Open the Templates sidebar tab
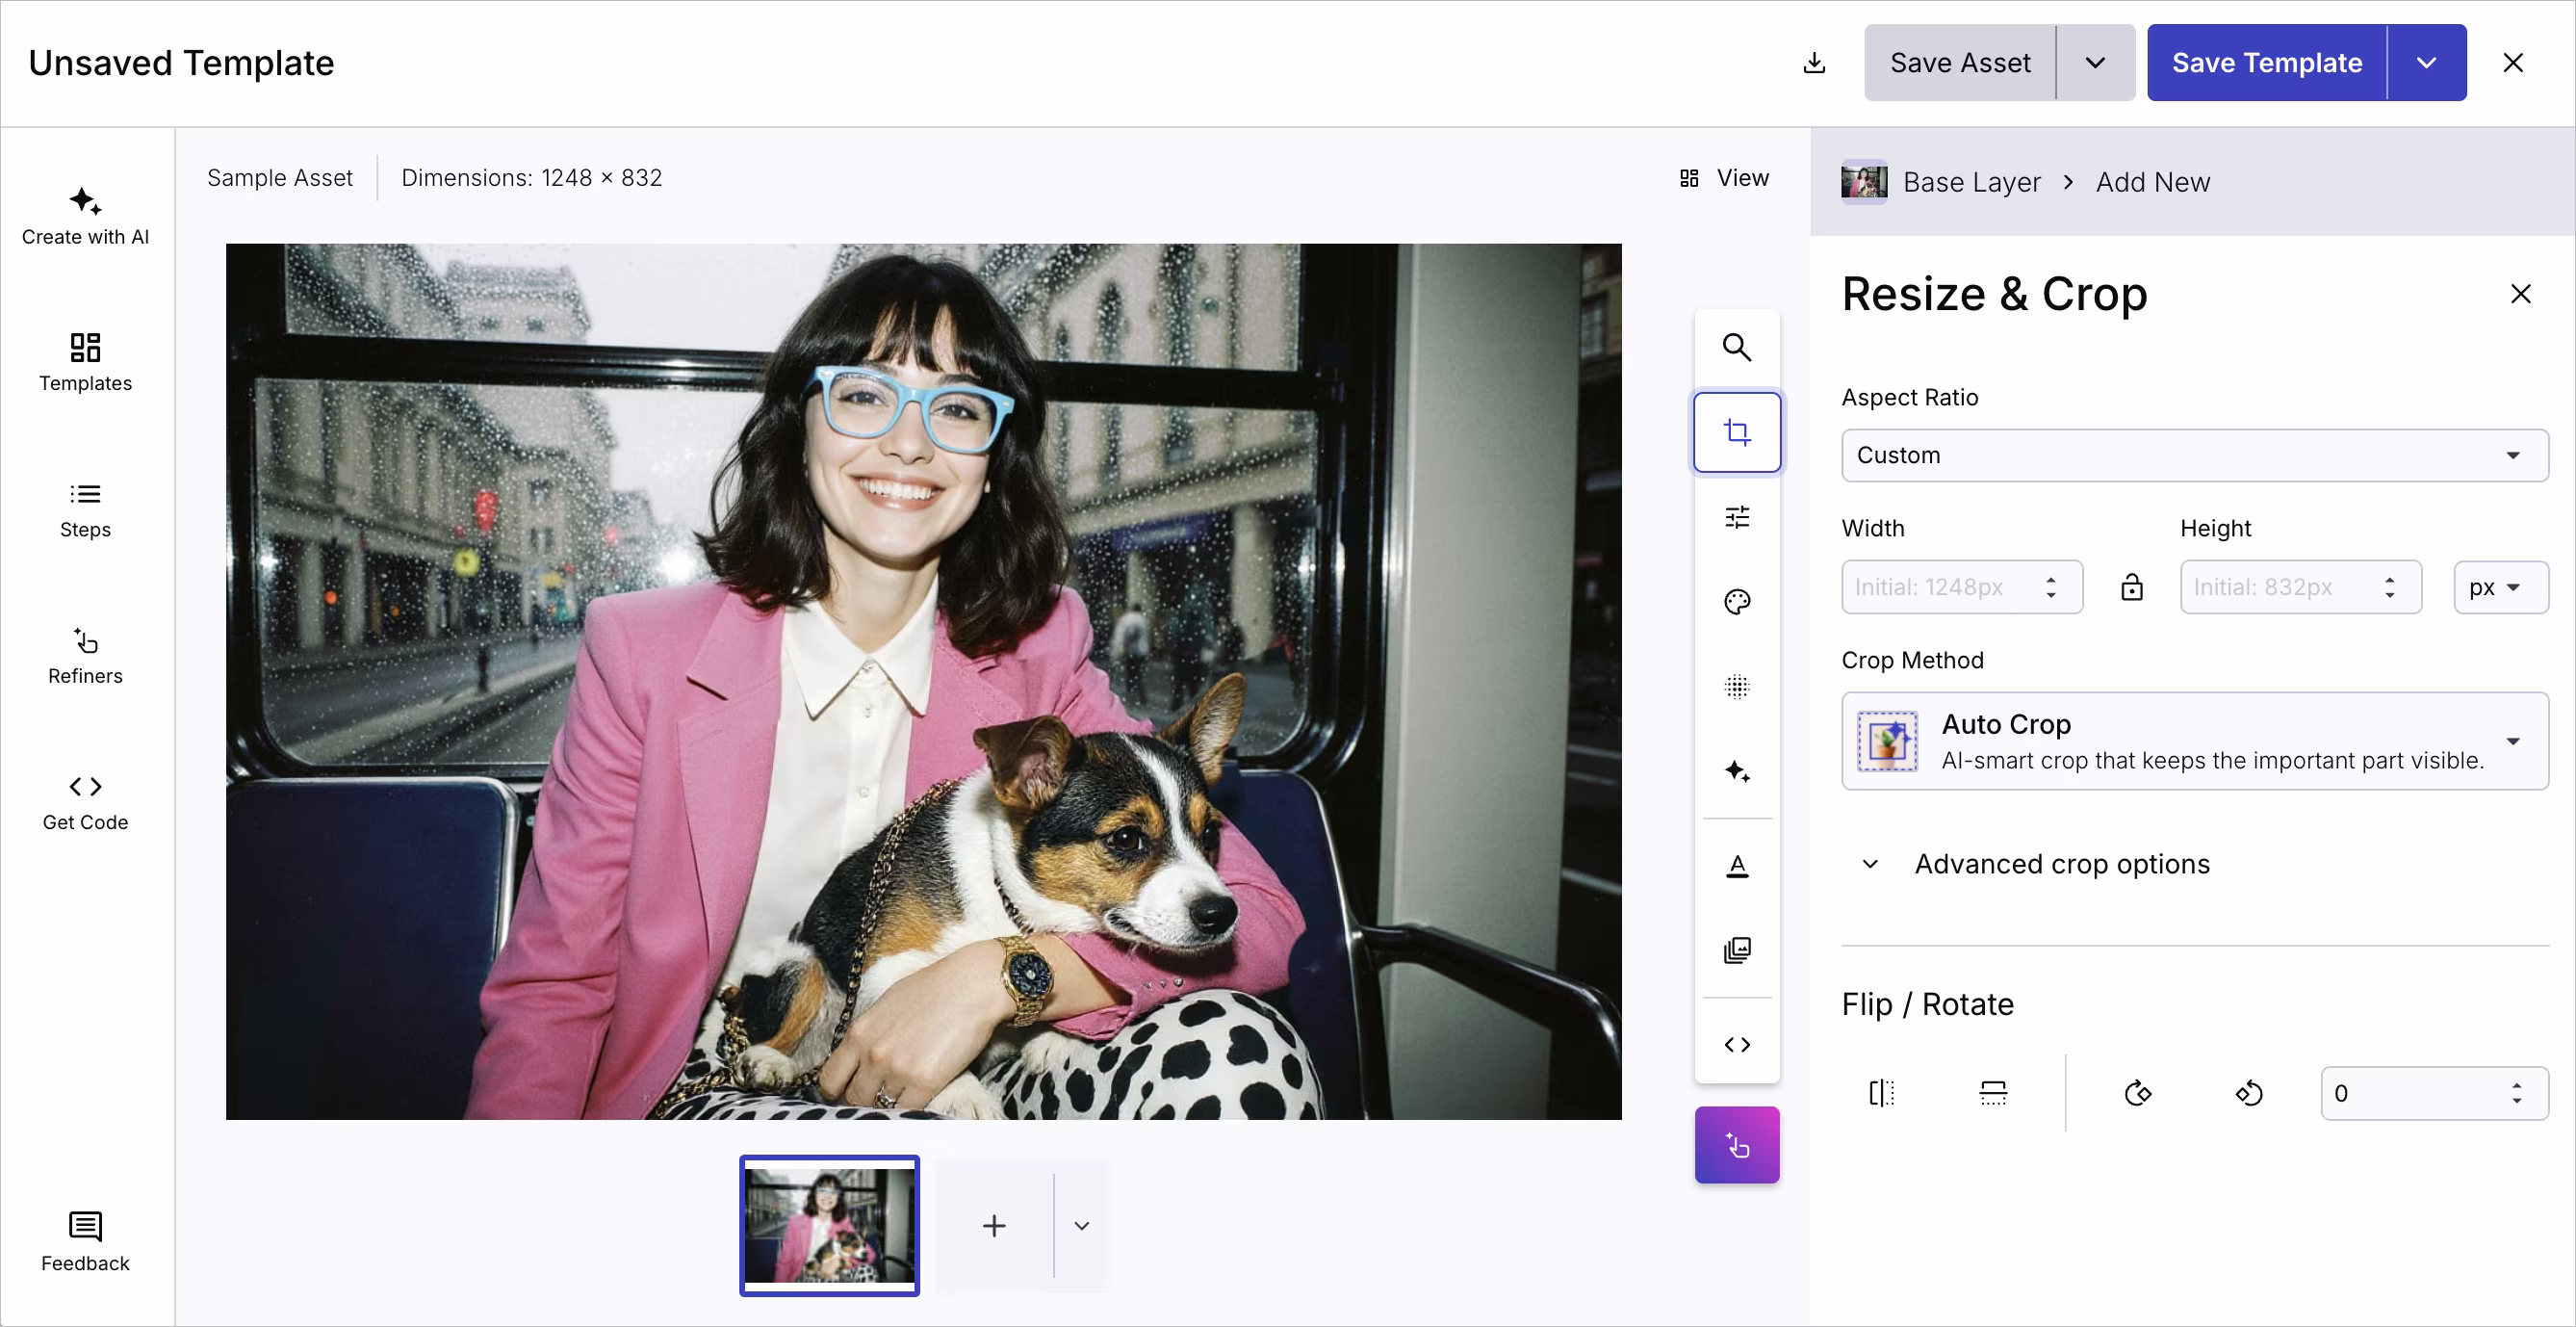Image resolution: width=2576 pixels, height=1327 pixels. [85, 362]
